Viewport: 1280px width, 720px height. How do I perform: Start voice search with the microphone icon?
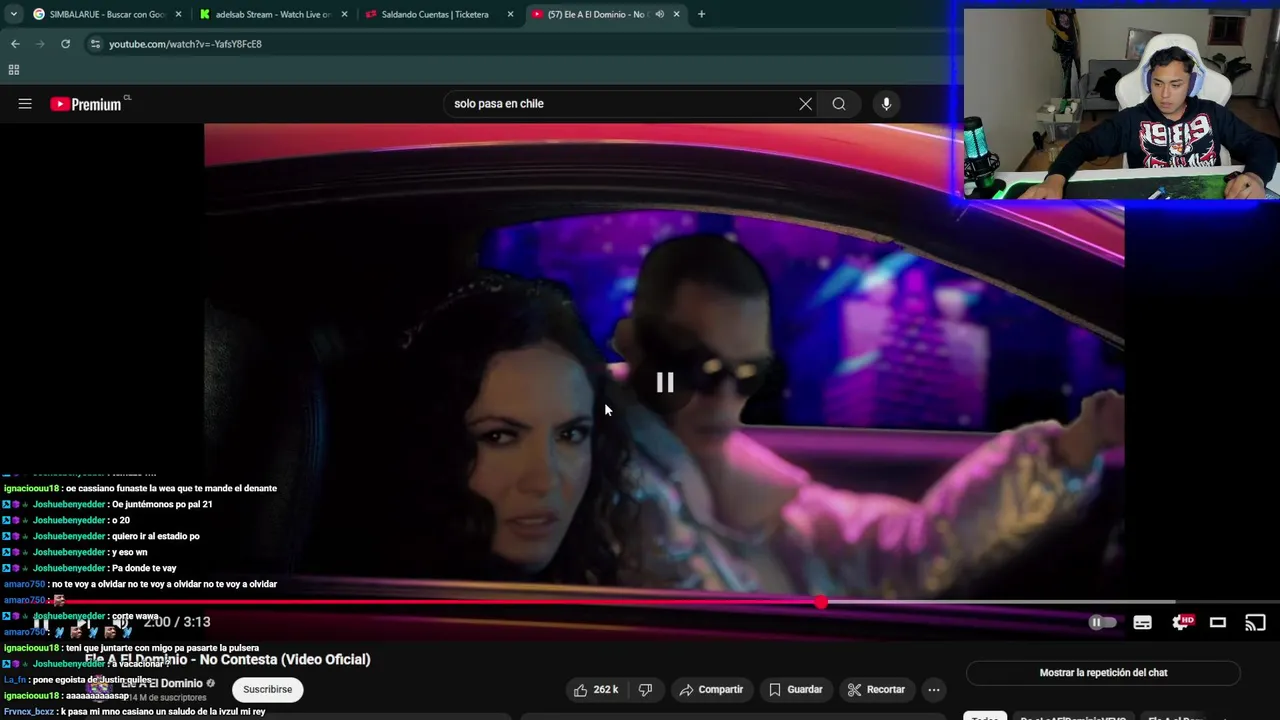pos(886,104)
